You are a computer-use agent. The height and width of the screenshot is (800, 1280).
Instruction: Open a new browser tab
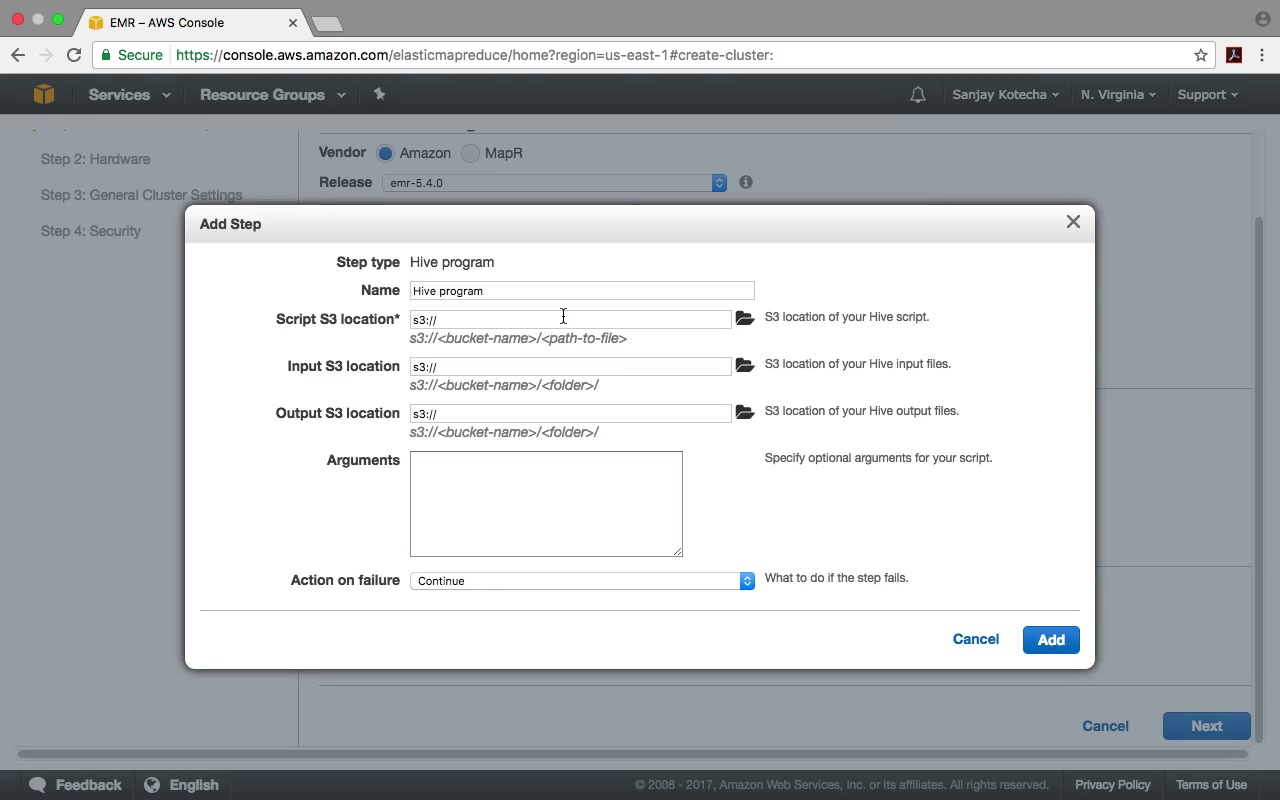[327, 23]
